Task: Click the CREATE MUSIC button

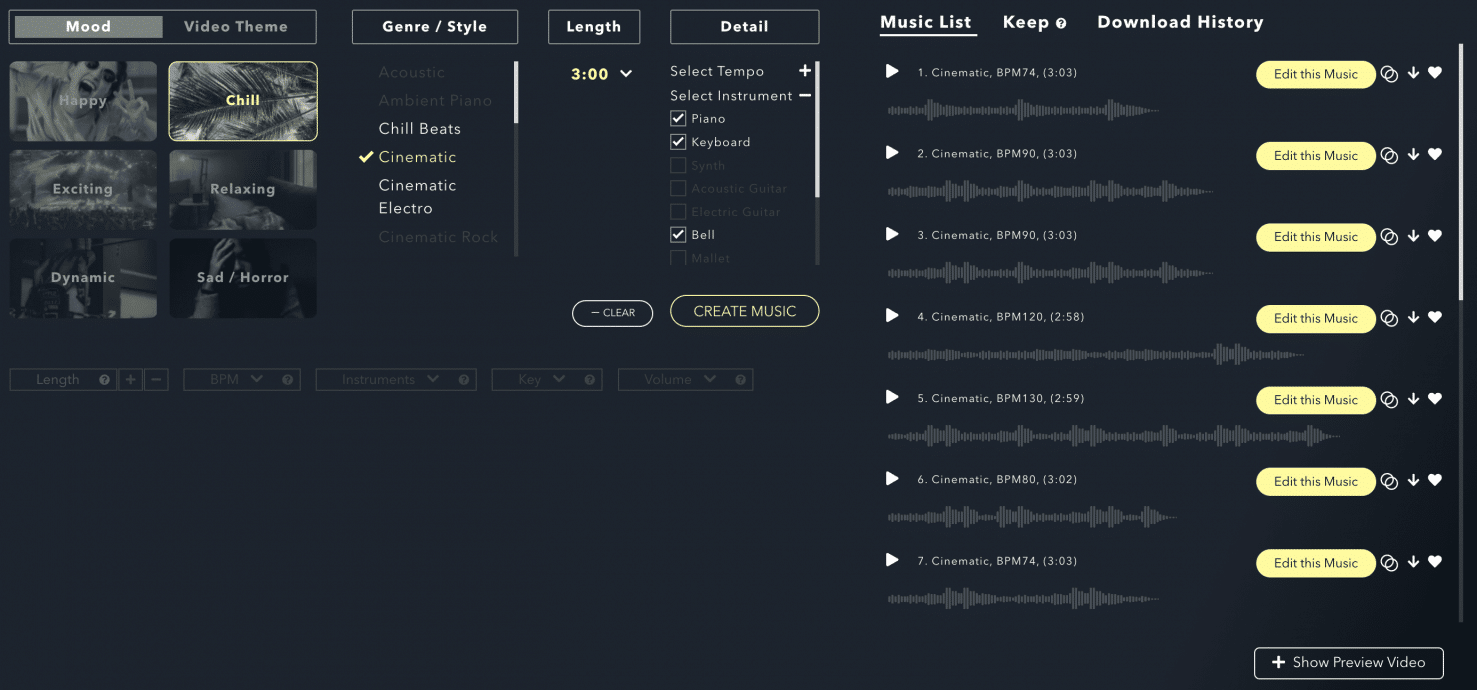Action: pos(744,311)
